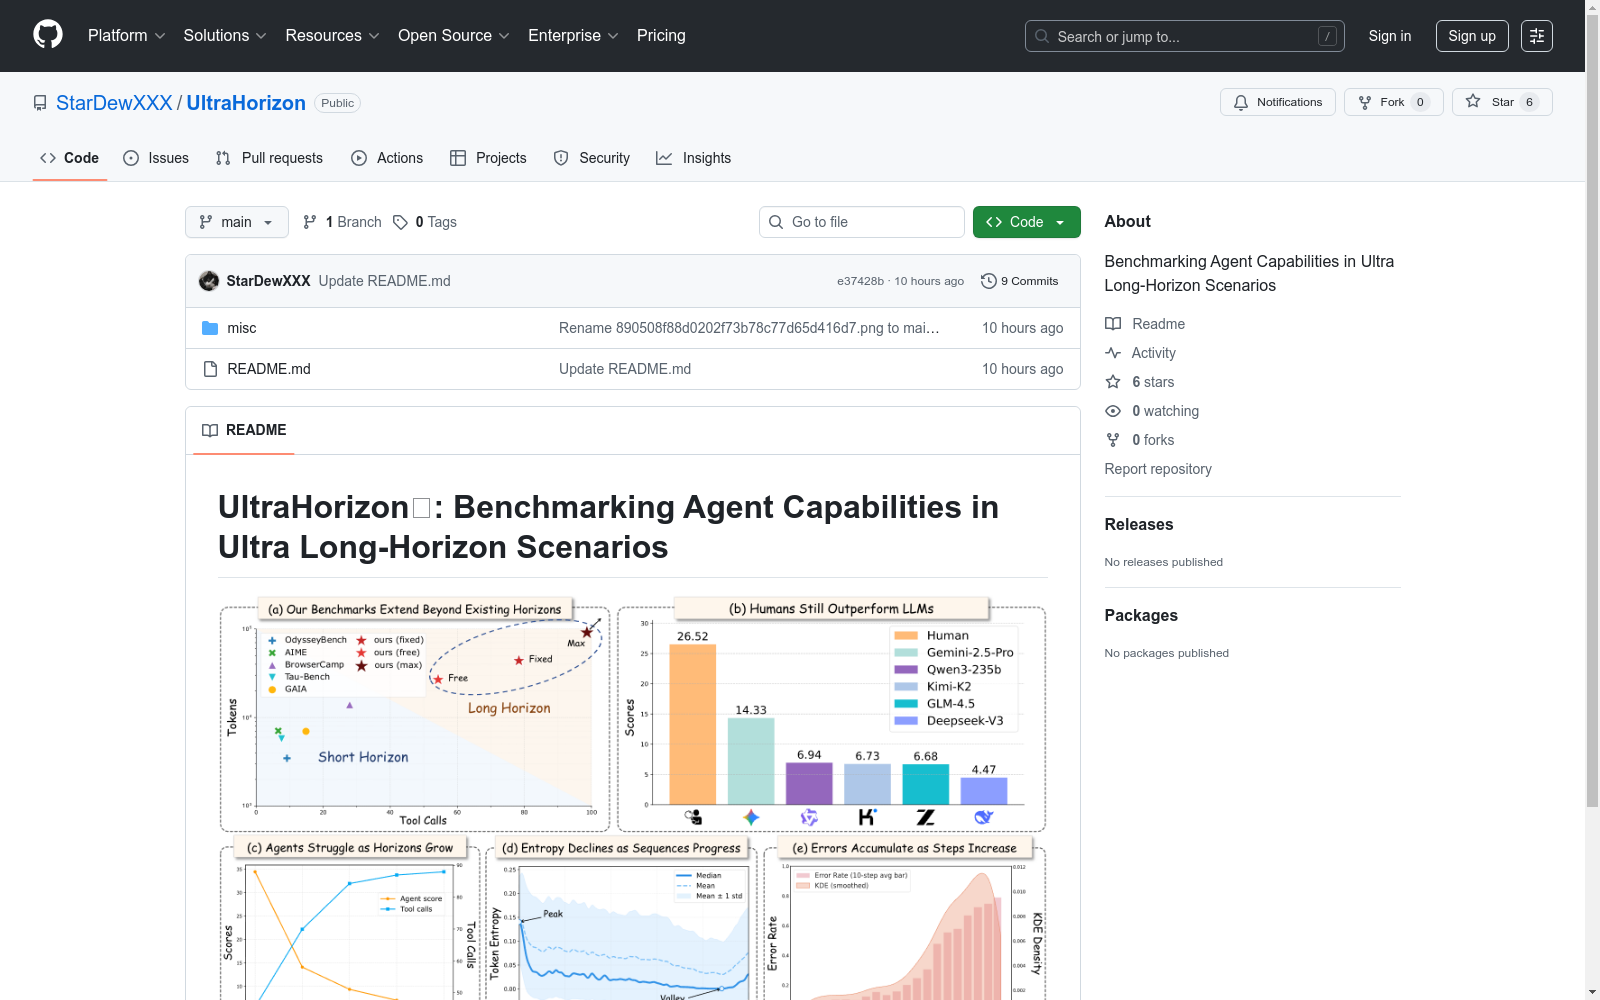1600x1000 pixels.
Task: Click the README book icon in About
Action: pyautogui.click(x=1113, y=324)
